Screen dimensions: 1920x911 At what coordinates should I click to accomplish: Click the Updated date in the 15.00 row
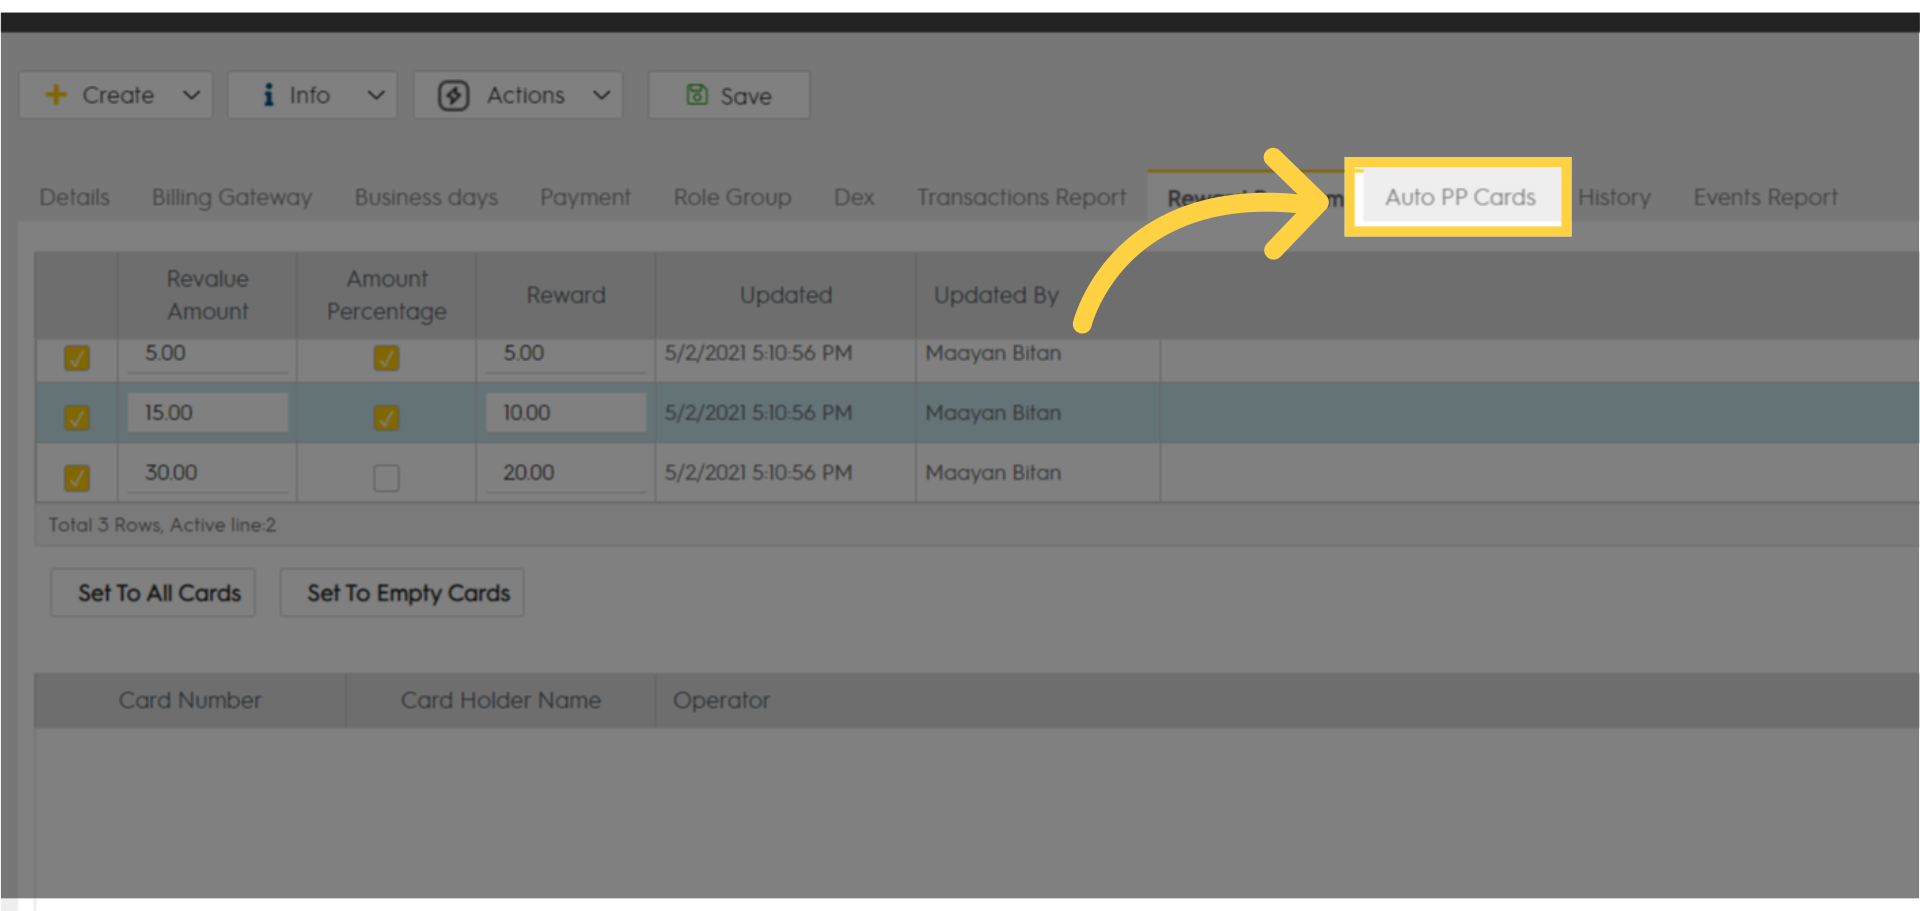(x=758, y=413)
